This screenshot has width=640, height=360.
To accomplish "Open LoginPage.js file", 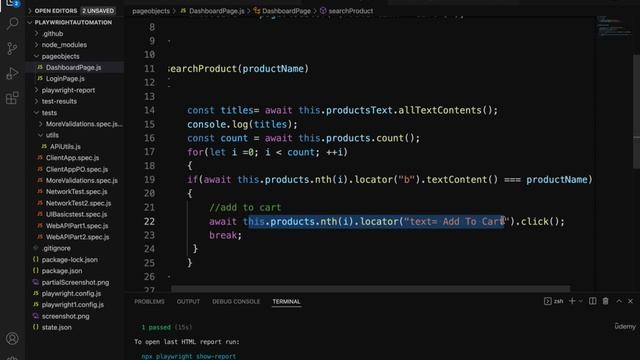I will [65, 79].
